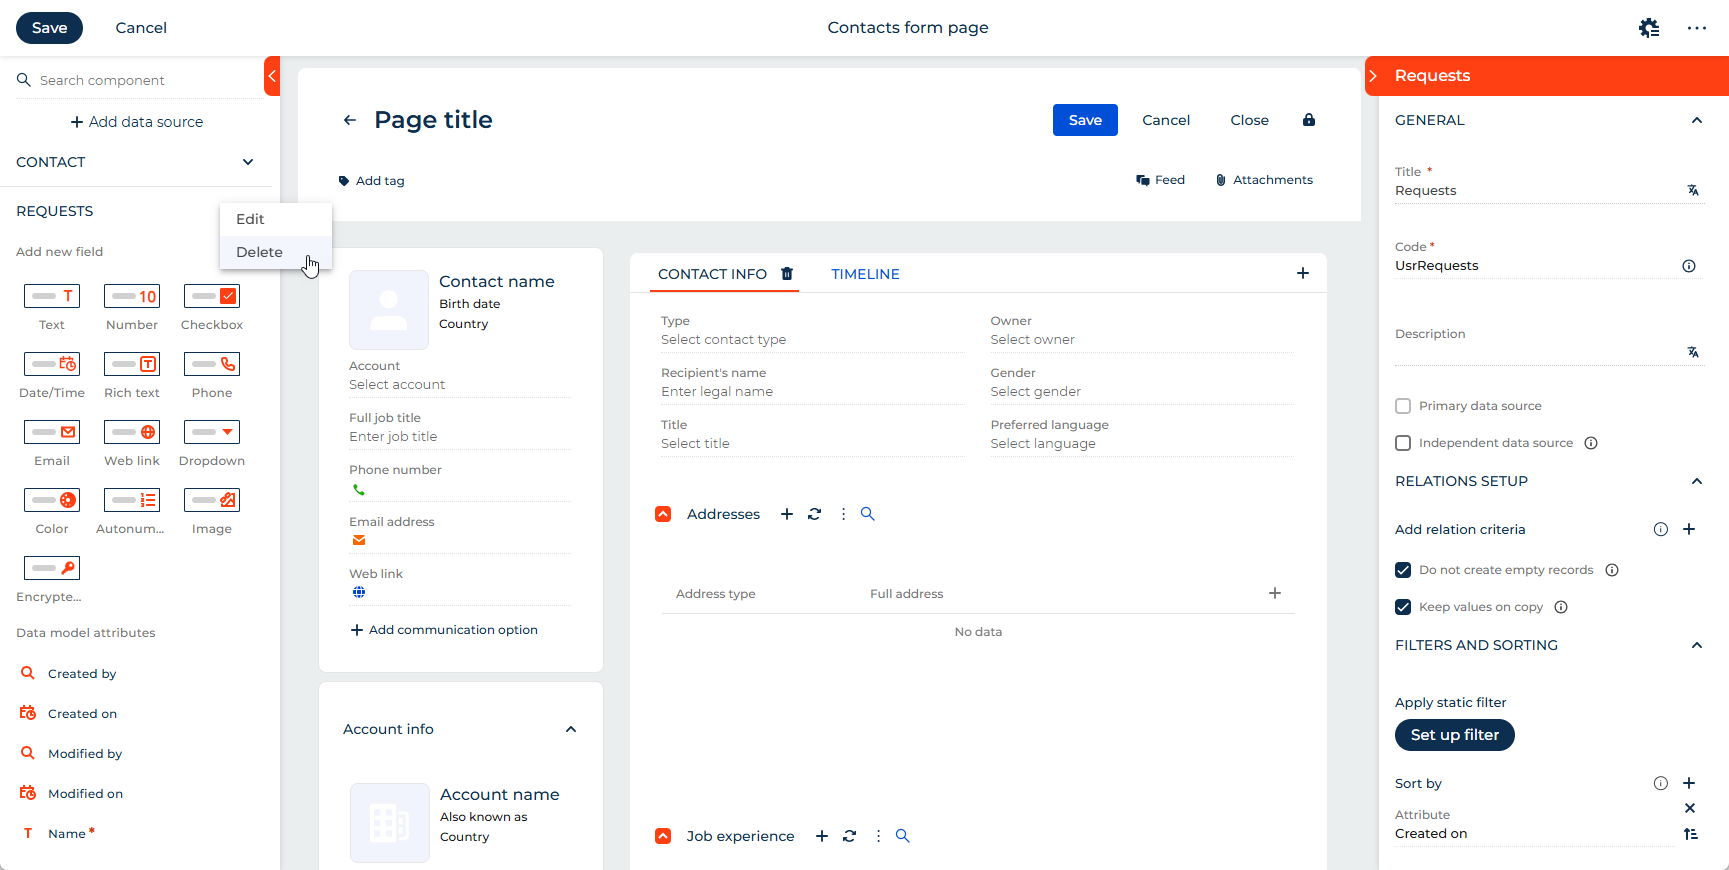Open the search on Job experience list

[x=902, y=836]
